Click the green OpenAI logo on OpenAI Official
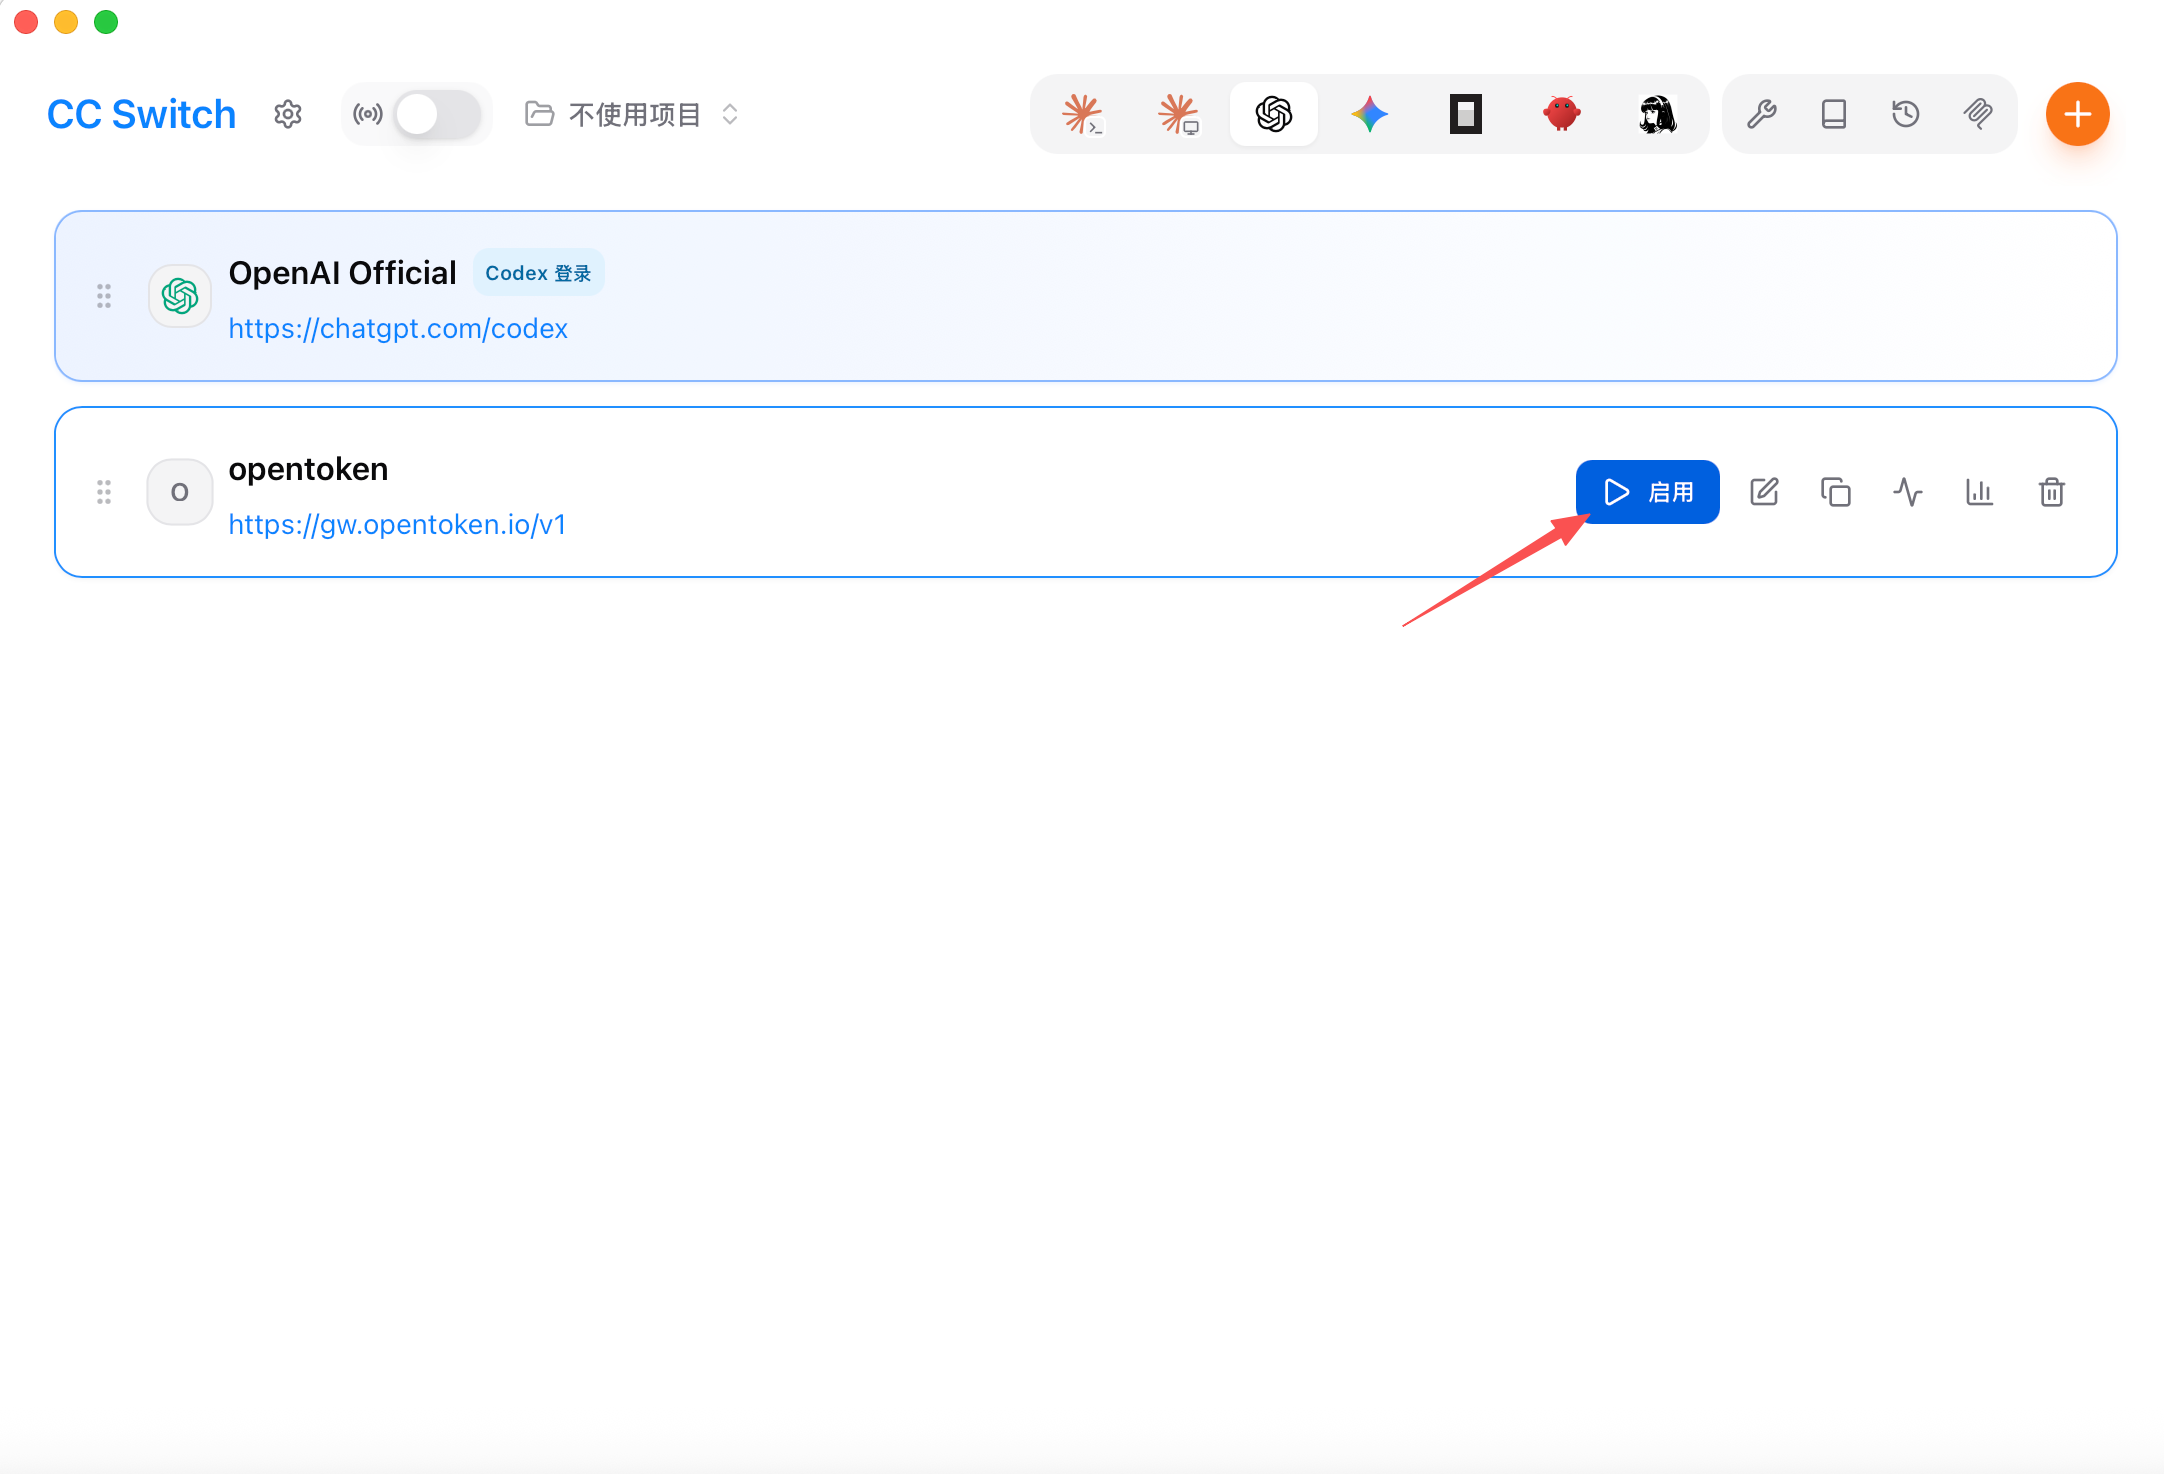2164x1474 pixels. click(180, 296)
